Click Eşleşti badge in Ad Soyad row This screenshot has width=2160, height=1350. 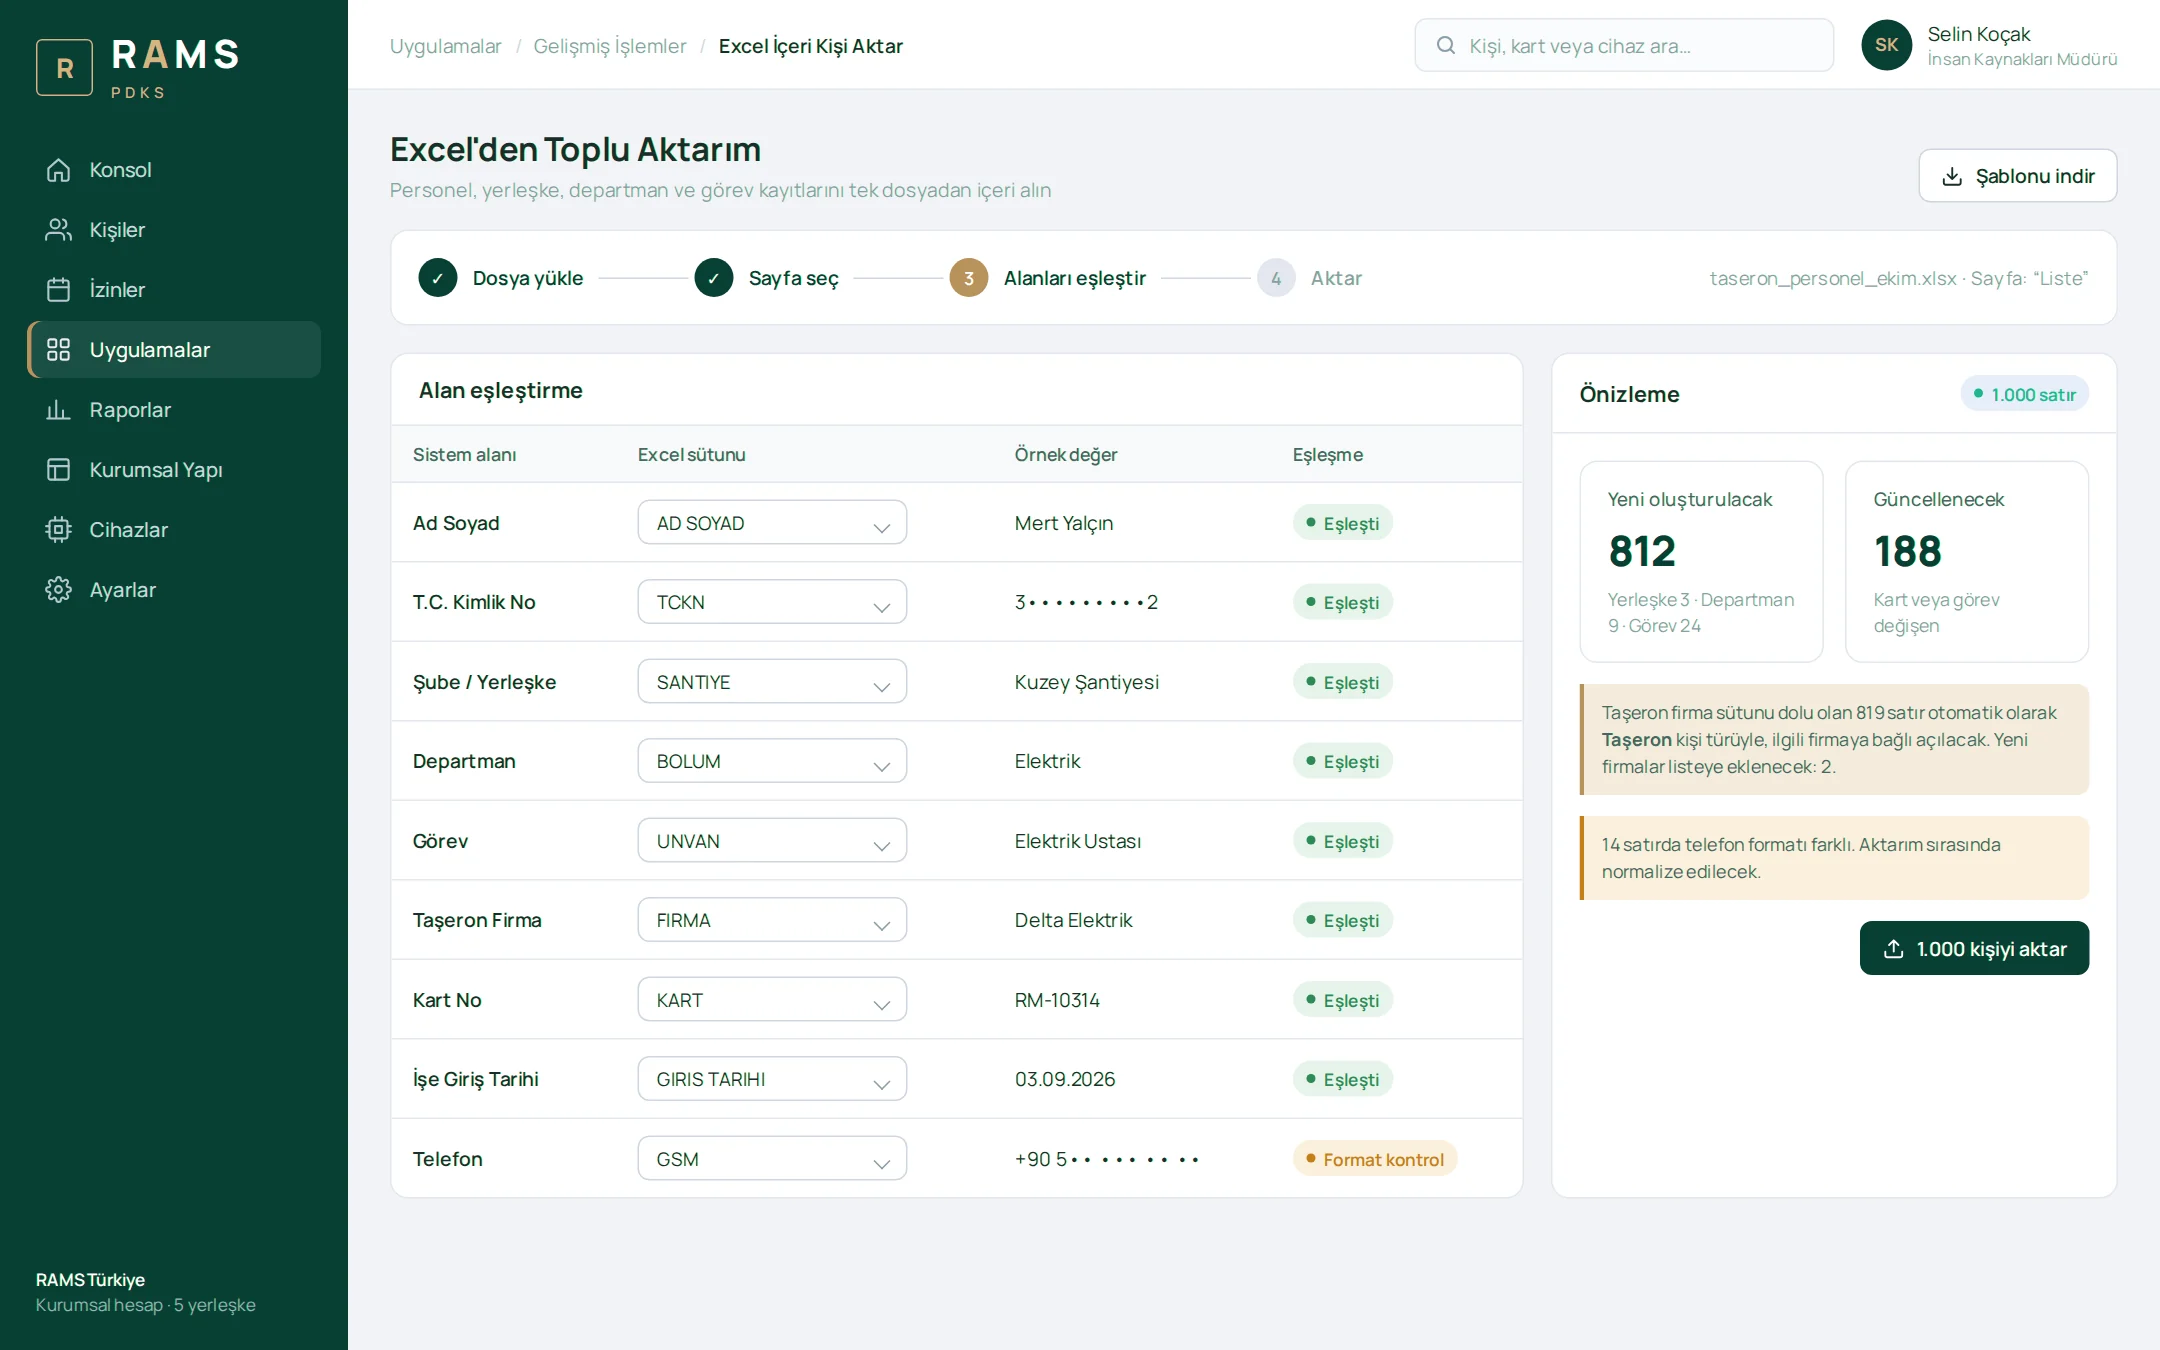1342,523
